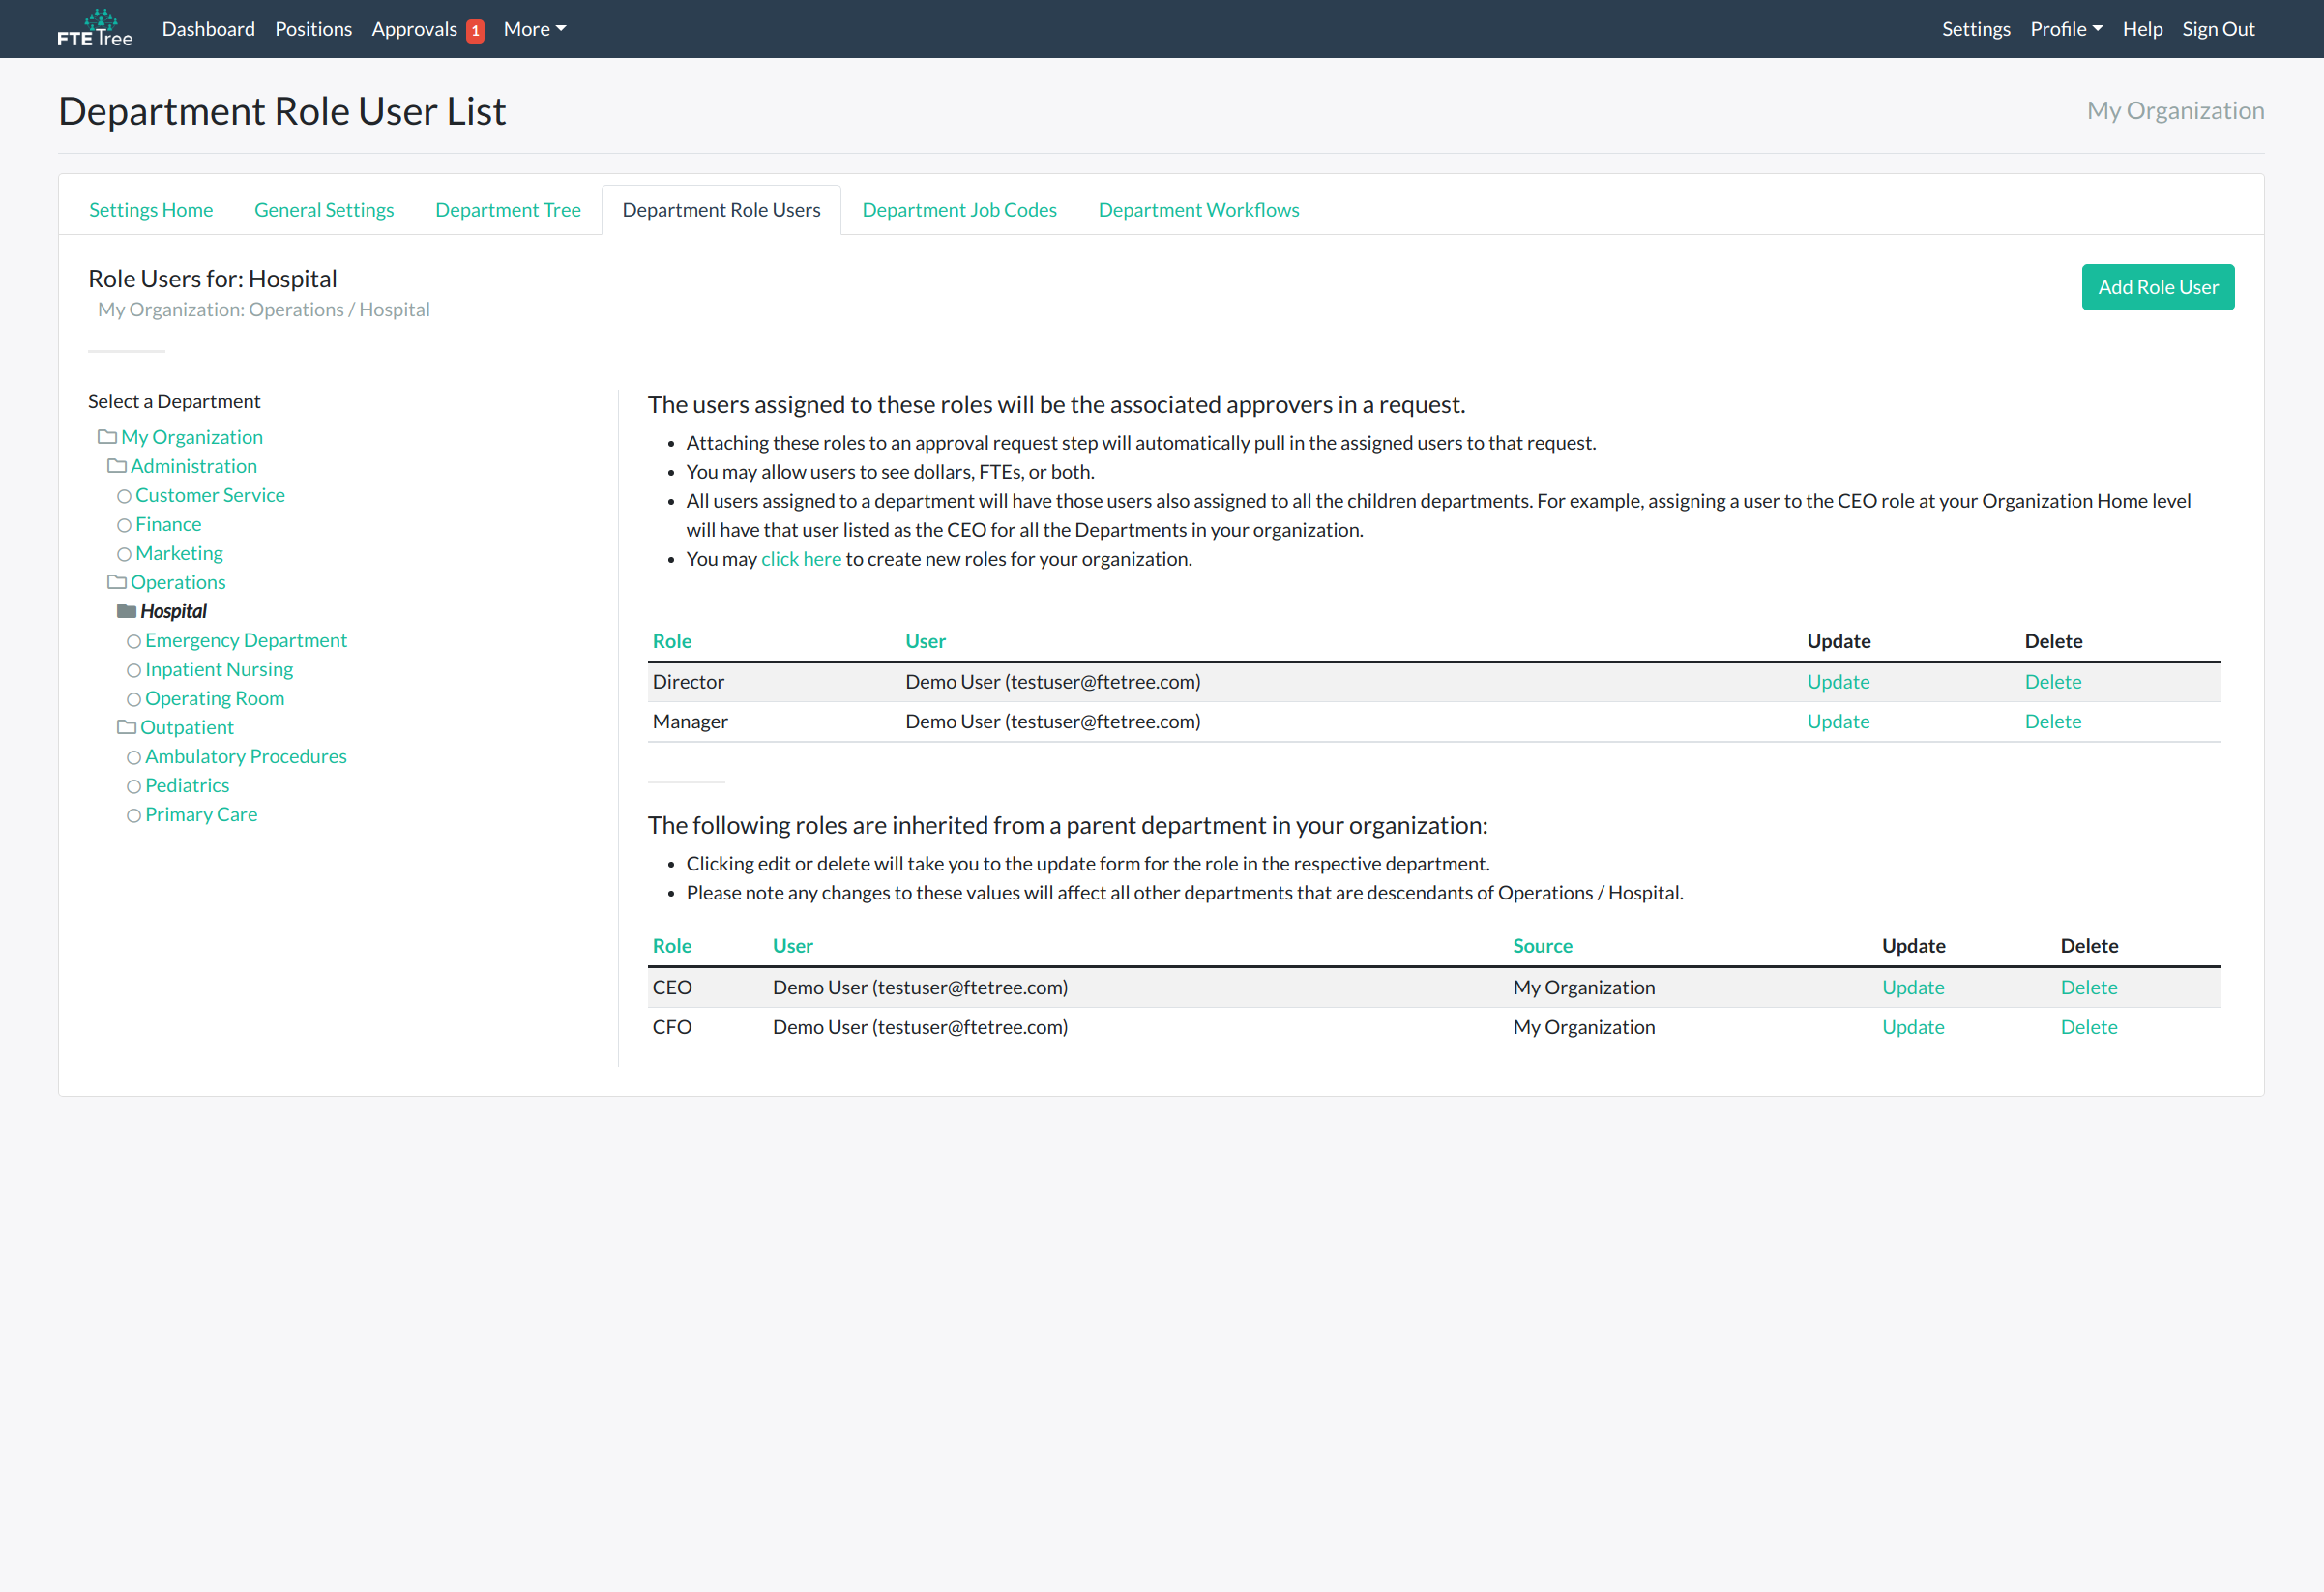Screen dimensions: 2324x1592
Task: Click Delete for the Manager role
Action: point(2052,721)
